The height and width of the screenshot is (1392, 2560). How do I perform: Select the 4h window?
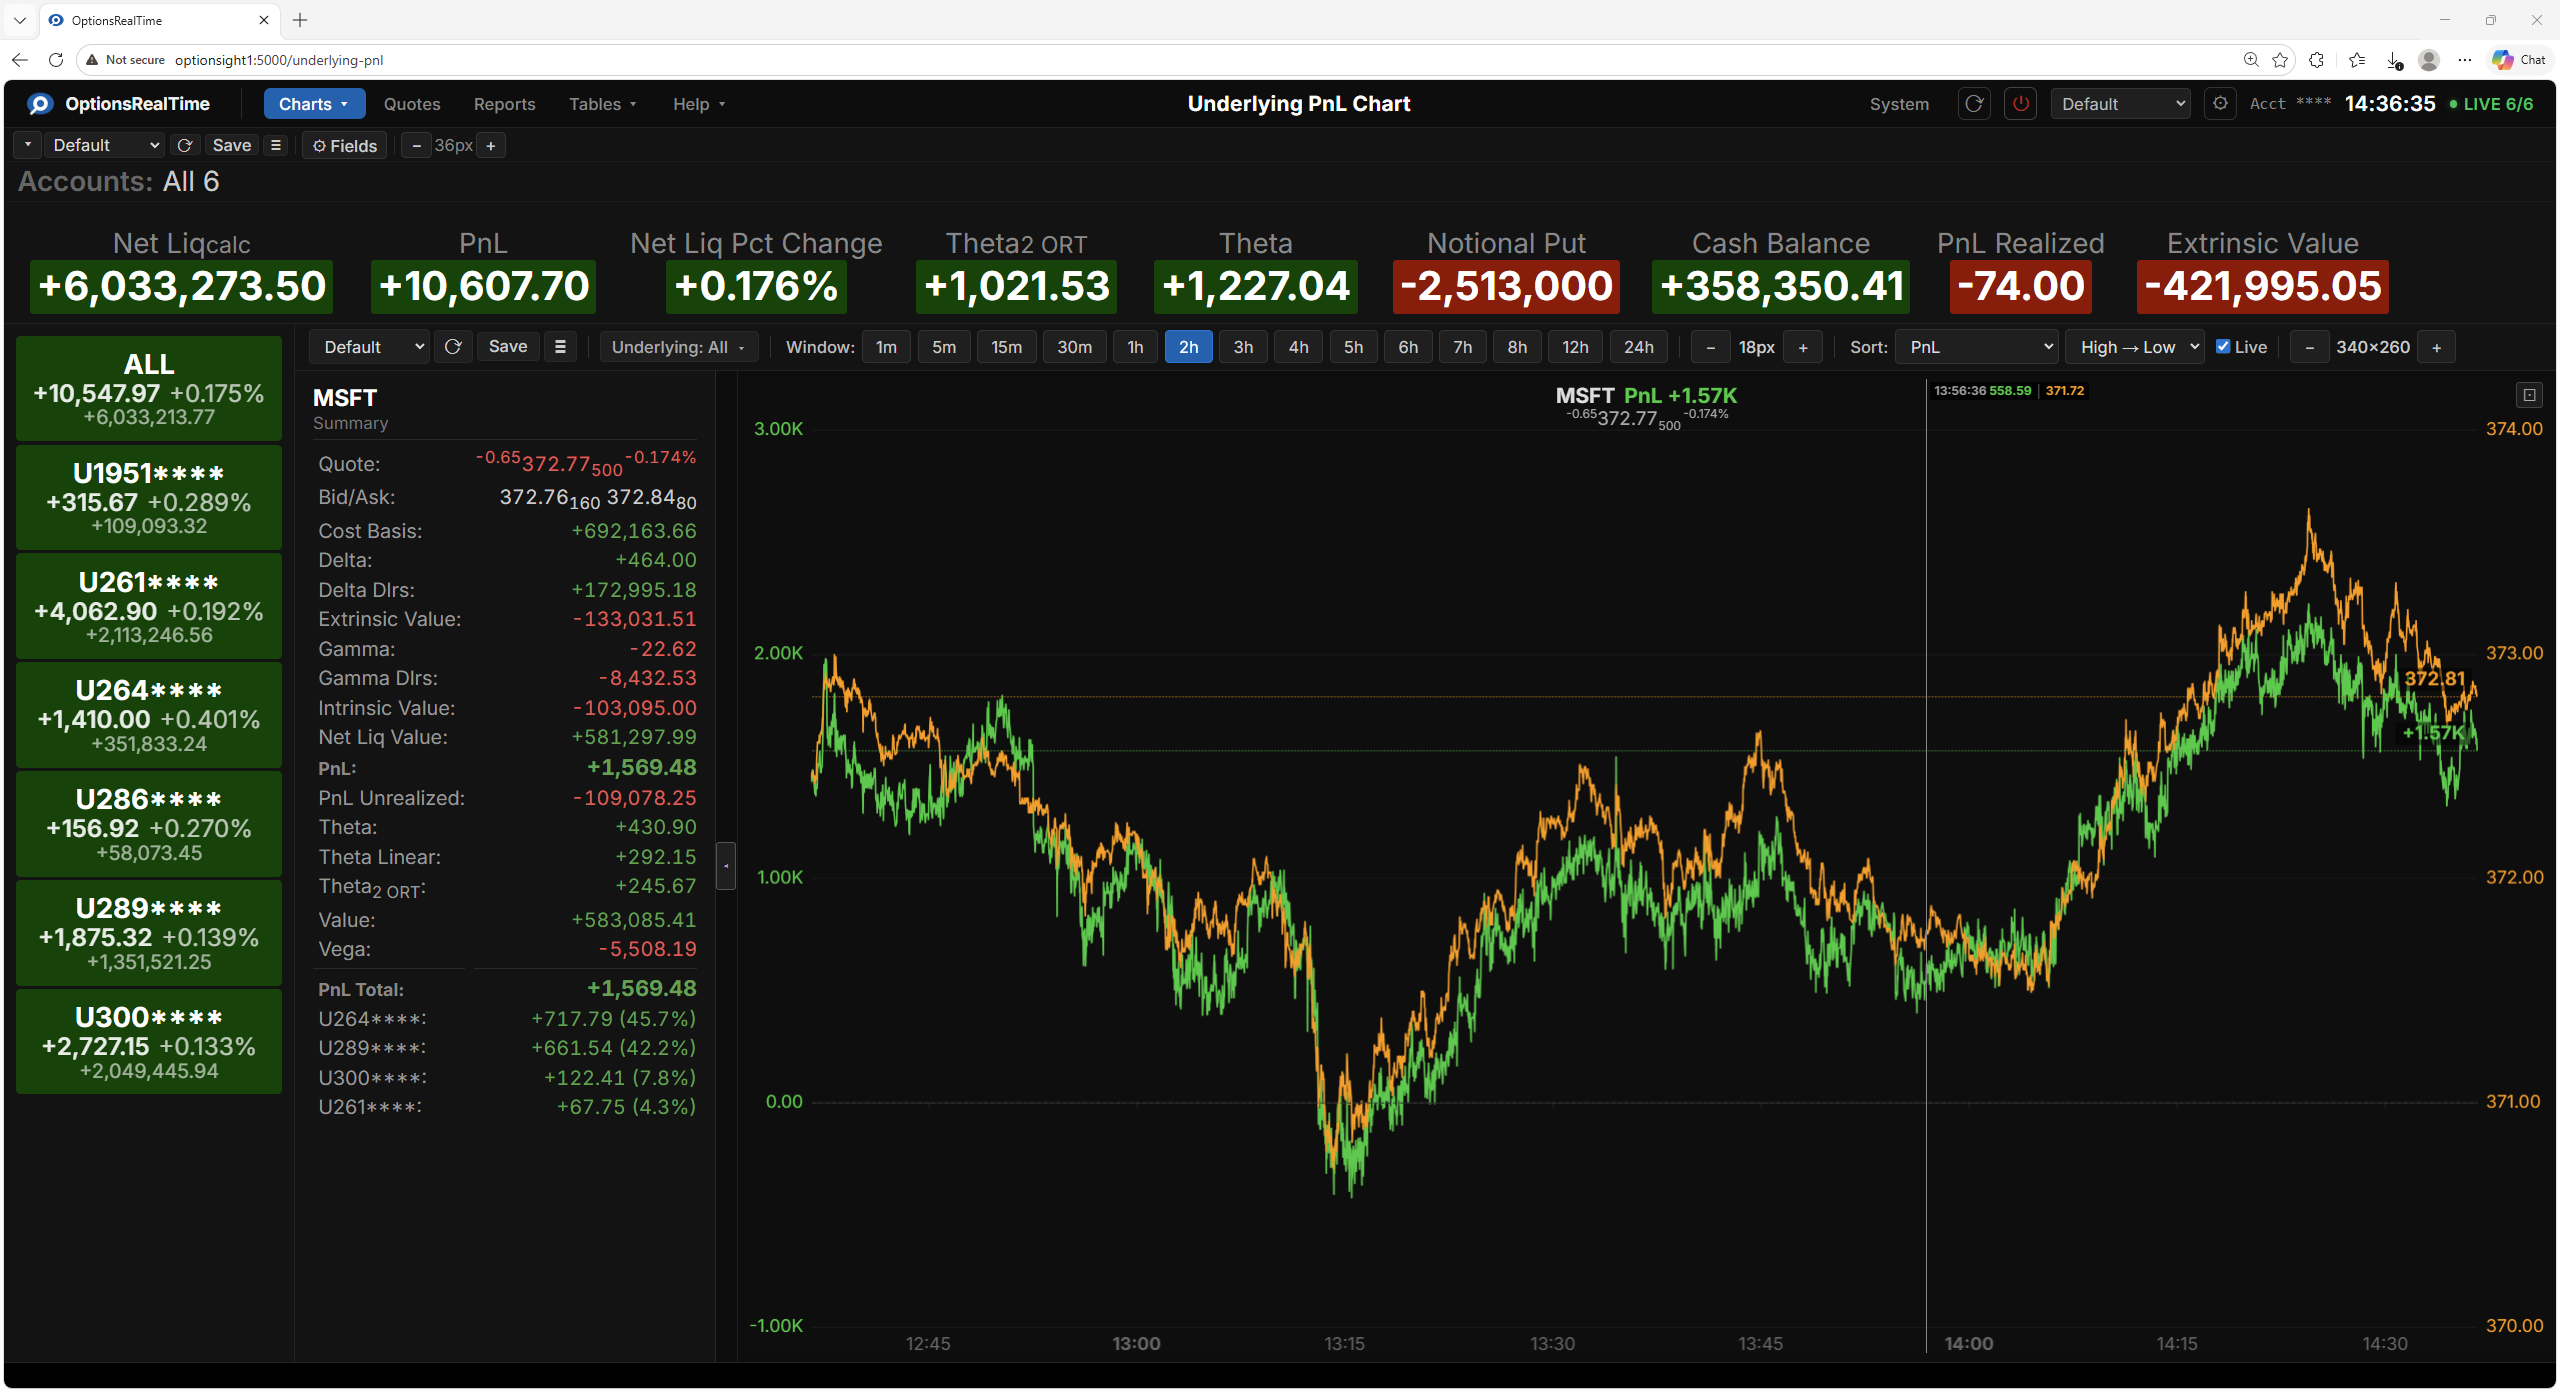(x=1298, y=347)
